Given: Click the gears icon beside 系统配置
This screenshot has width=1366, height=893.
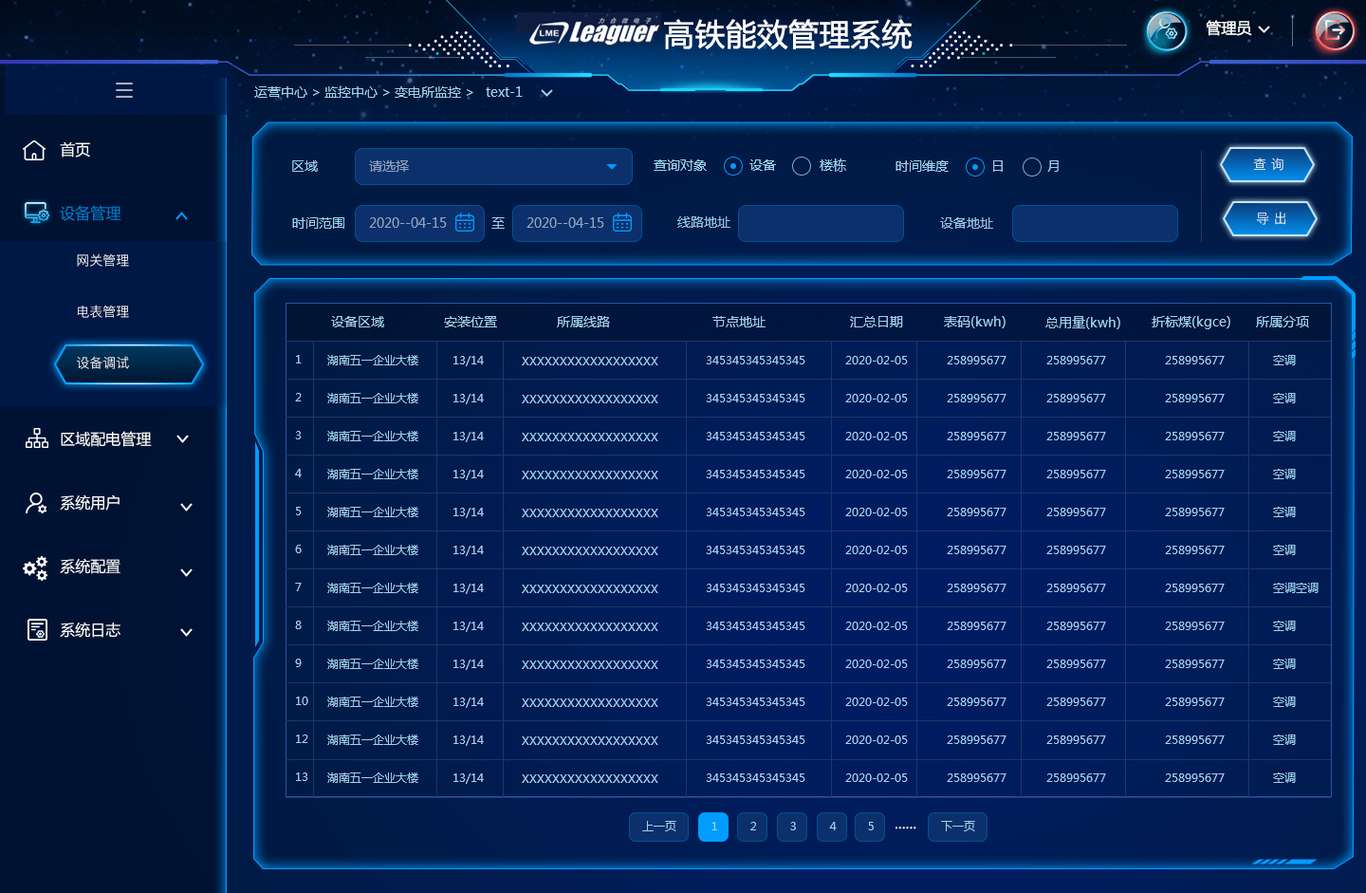Looking at the screenshot, I should pyautogui.click(x=35, y=568).
